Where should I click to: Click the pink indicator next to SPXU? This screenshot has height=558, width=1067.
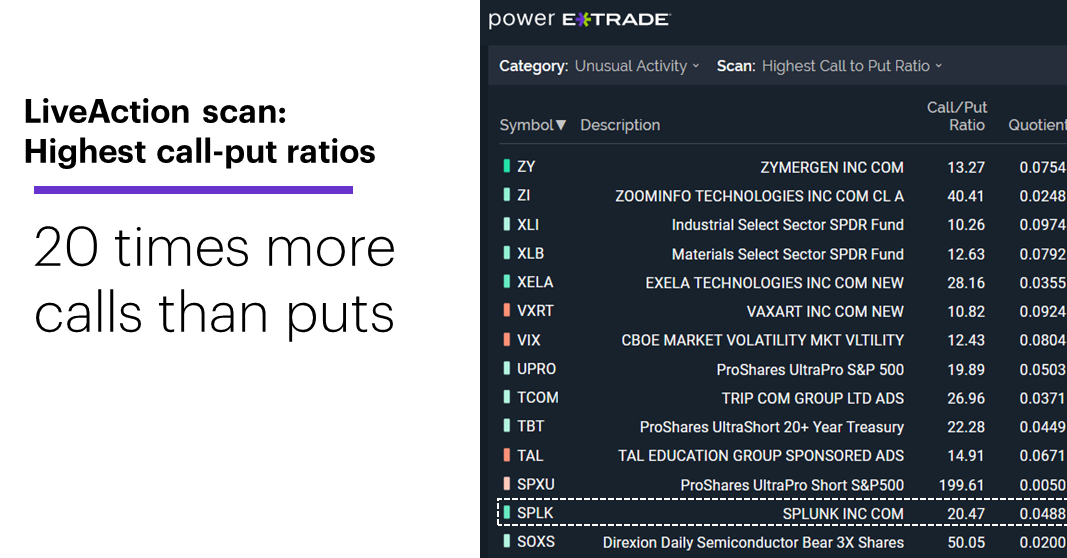click(x=506, y=484)
